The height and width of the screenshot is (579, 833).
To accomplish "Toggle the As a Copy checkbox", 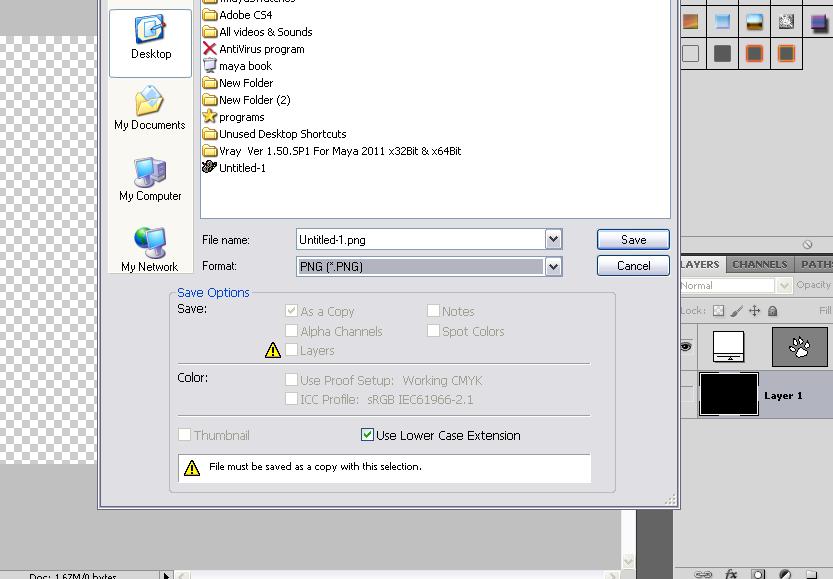I will click(291, 311).
